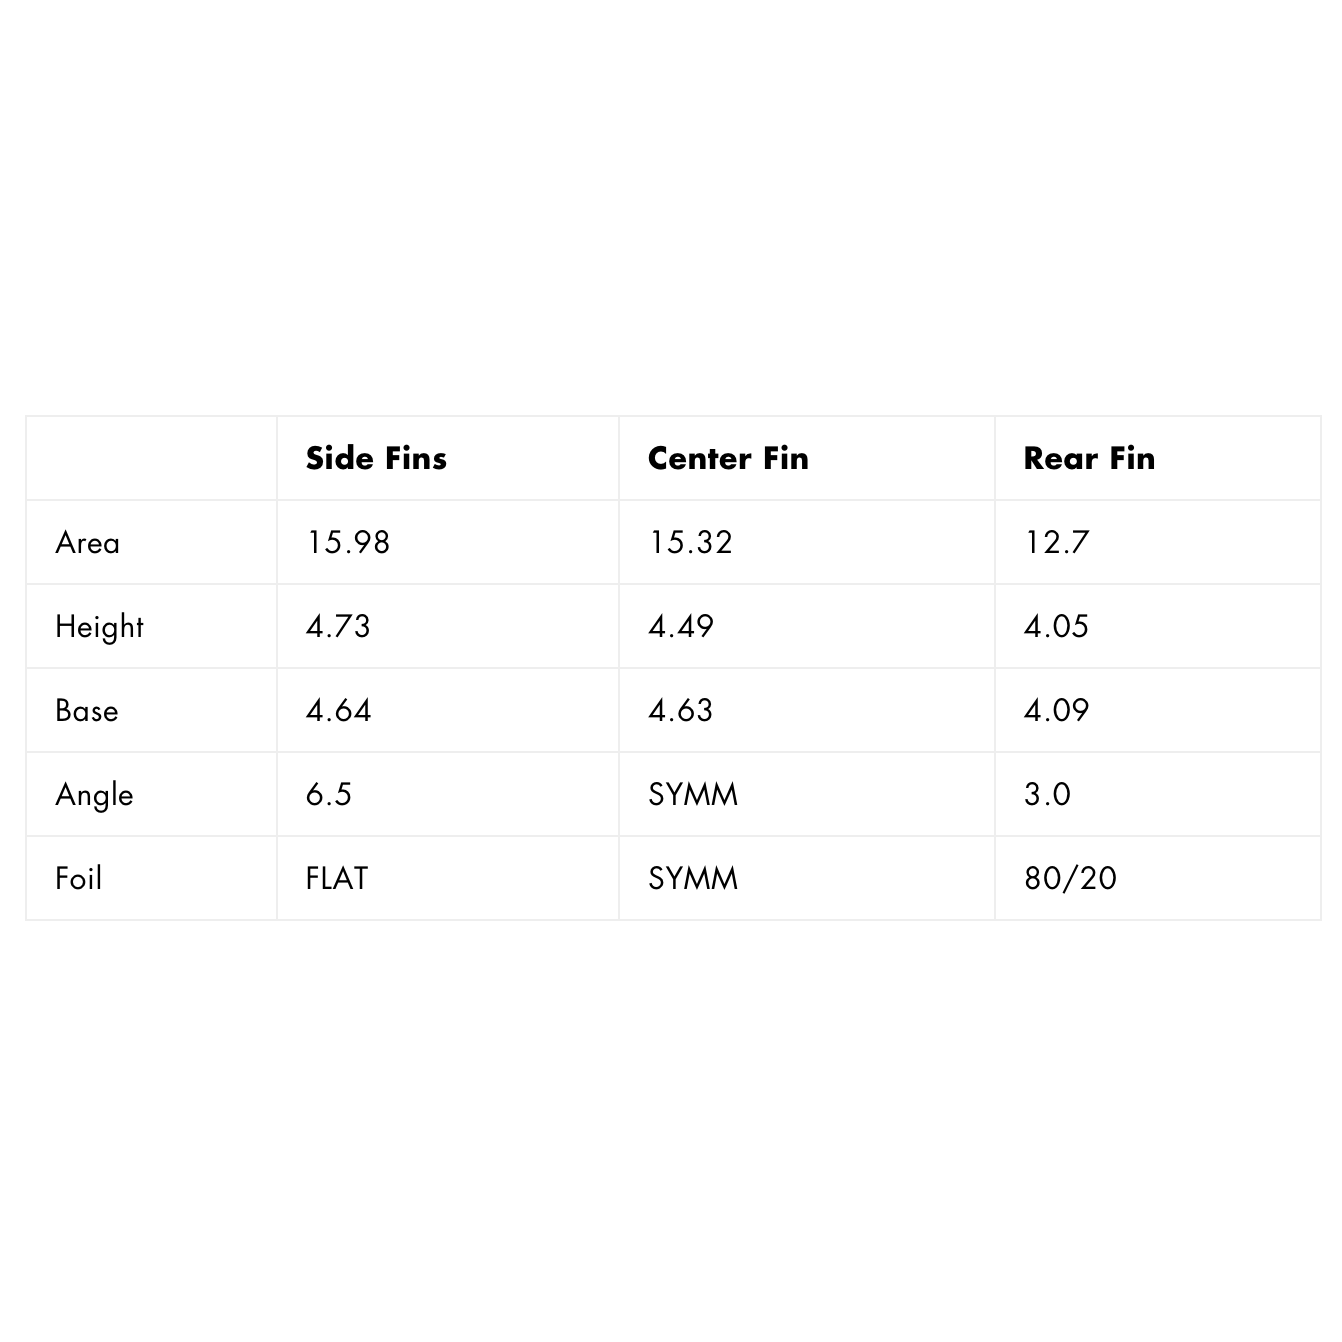1342x1342 pixels.
Task: Click the 4.49 Center Fin height cell
Action: pyautogui.click(x=681, y=627)
